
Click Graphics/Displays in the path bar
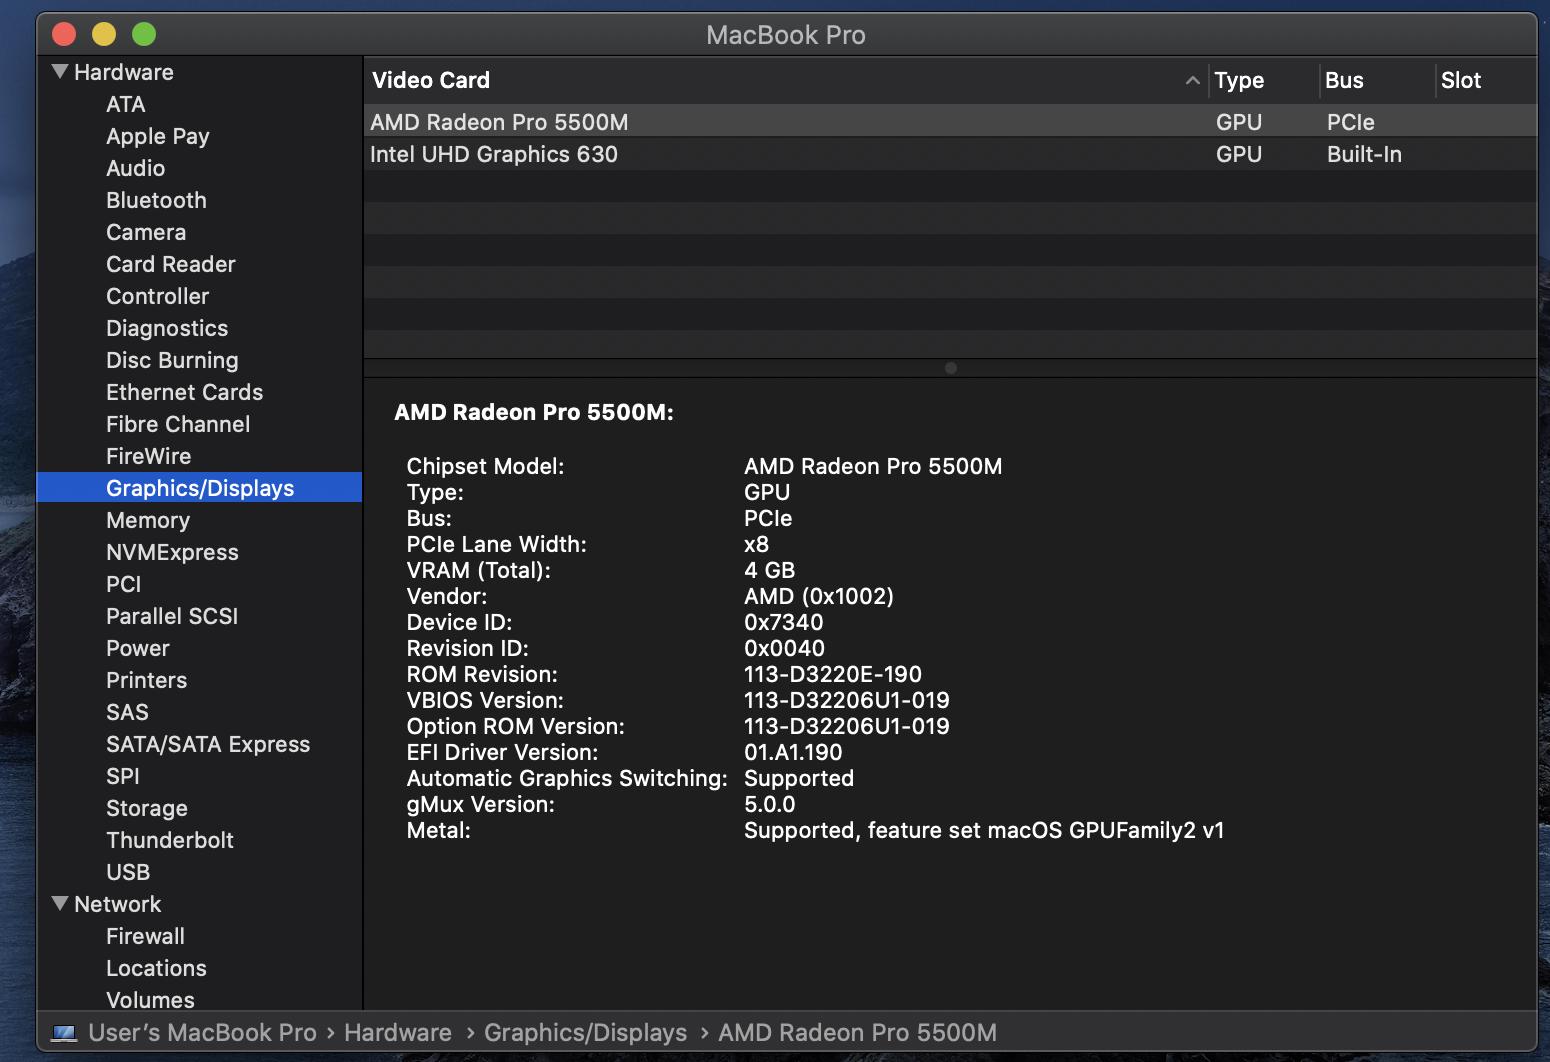(x=585, y=1033)
